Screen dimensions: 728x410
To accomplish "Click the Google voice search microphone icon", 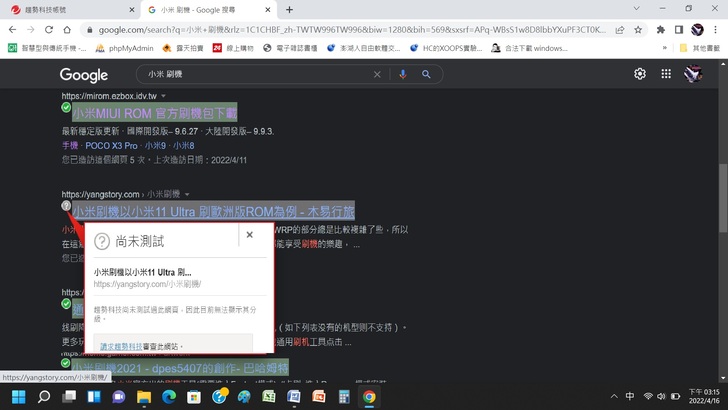I will tap(403, 74).
